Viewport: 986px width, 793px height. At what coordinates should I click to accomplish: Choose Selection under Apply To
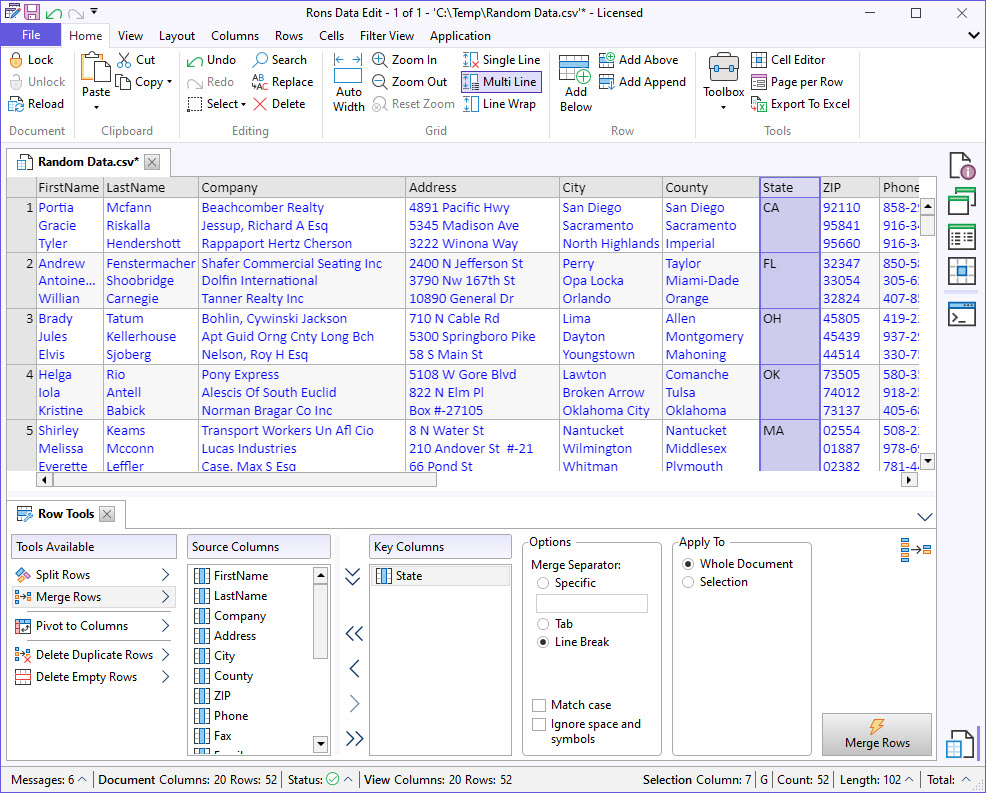688,582
